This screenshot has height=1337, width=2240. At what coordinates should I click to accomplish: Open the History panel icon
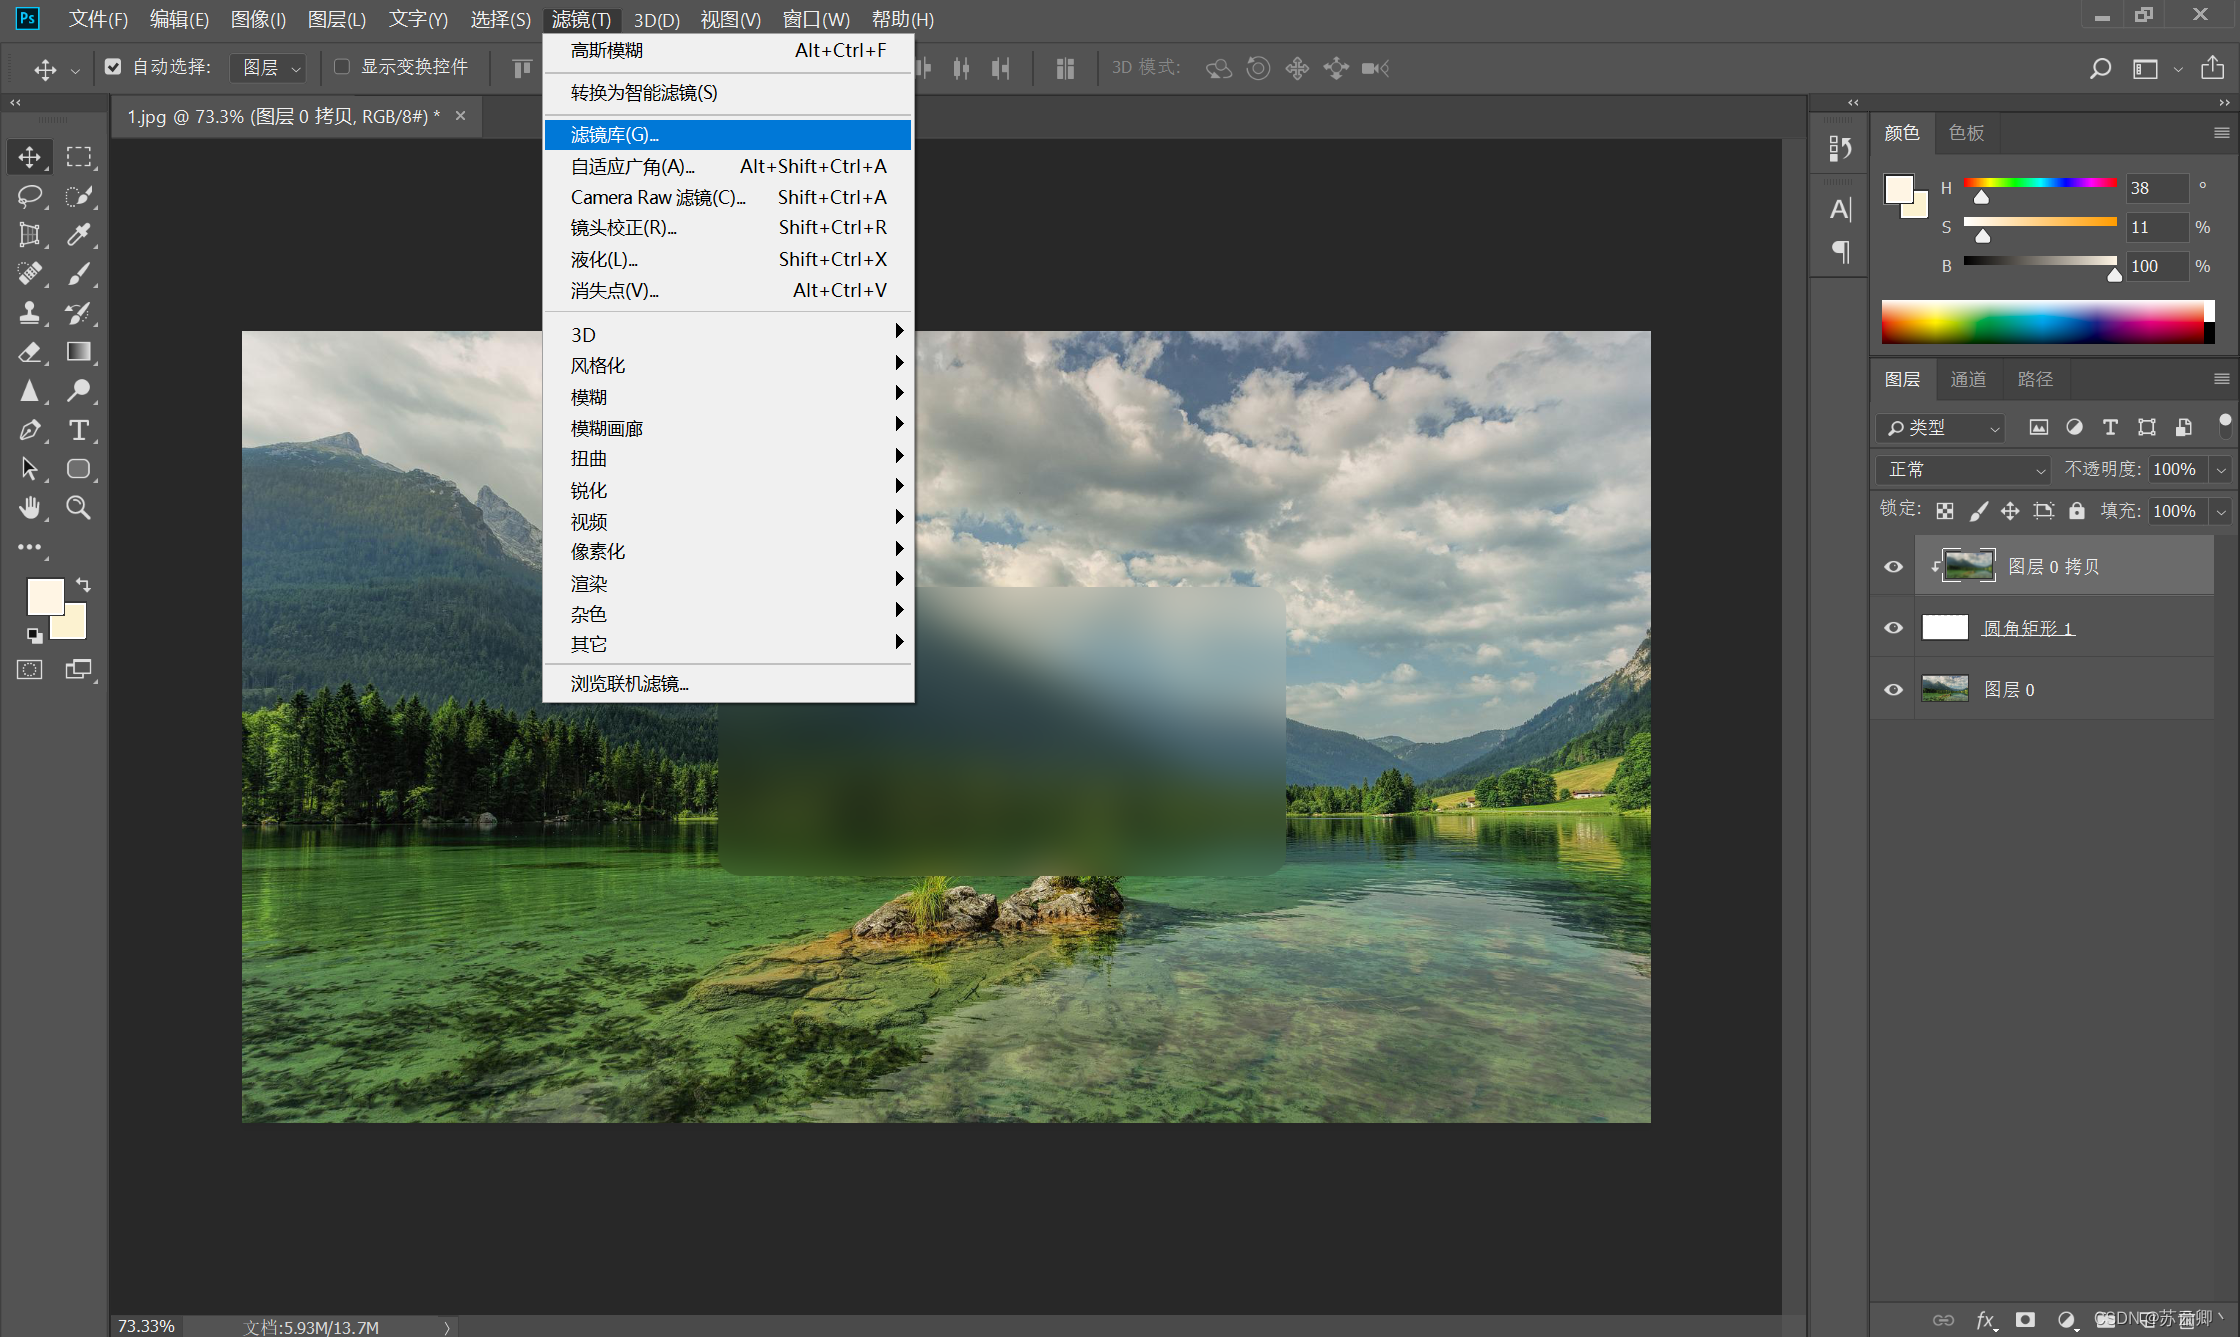point(1840,148)
